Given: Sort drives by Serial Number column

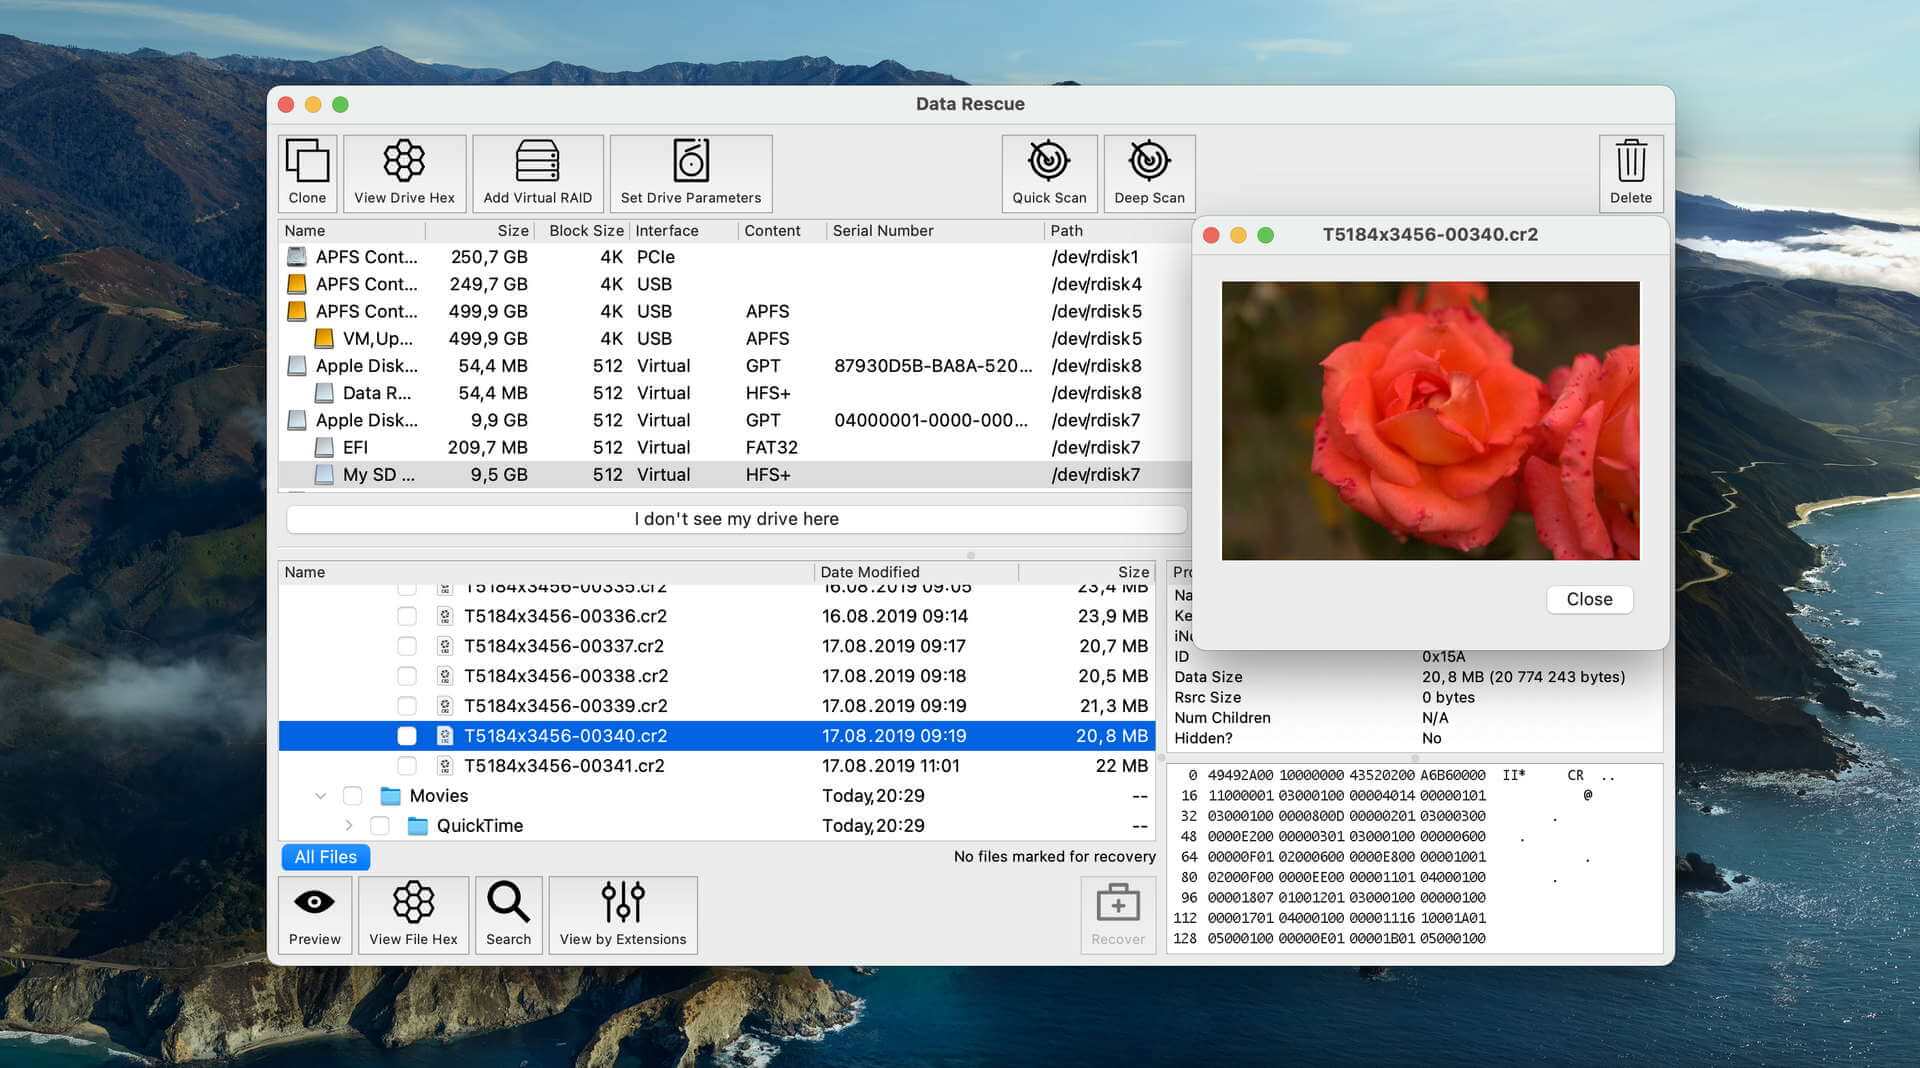Looking at the screenshot, I should (934, 231).
